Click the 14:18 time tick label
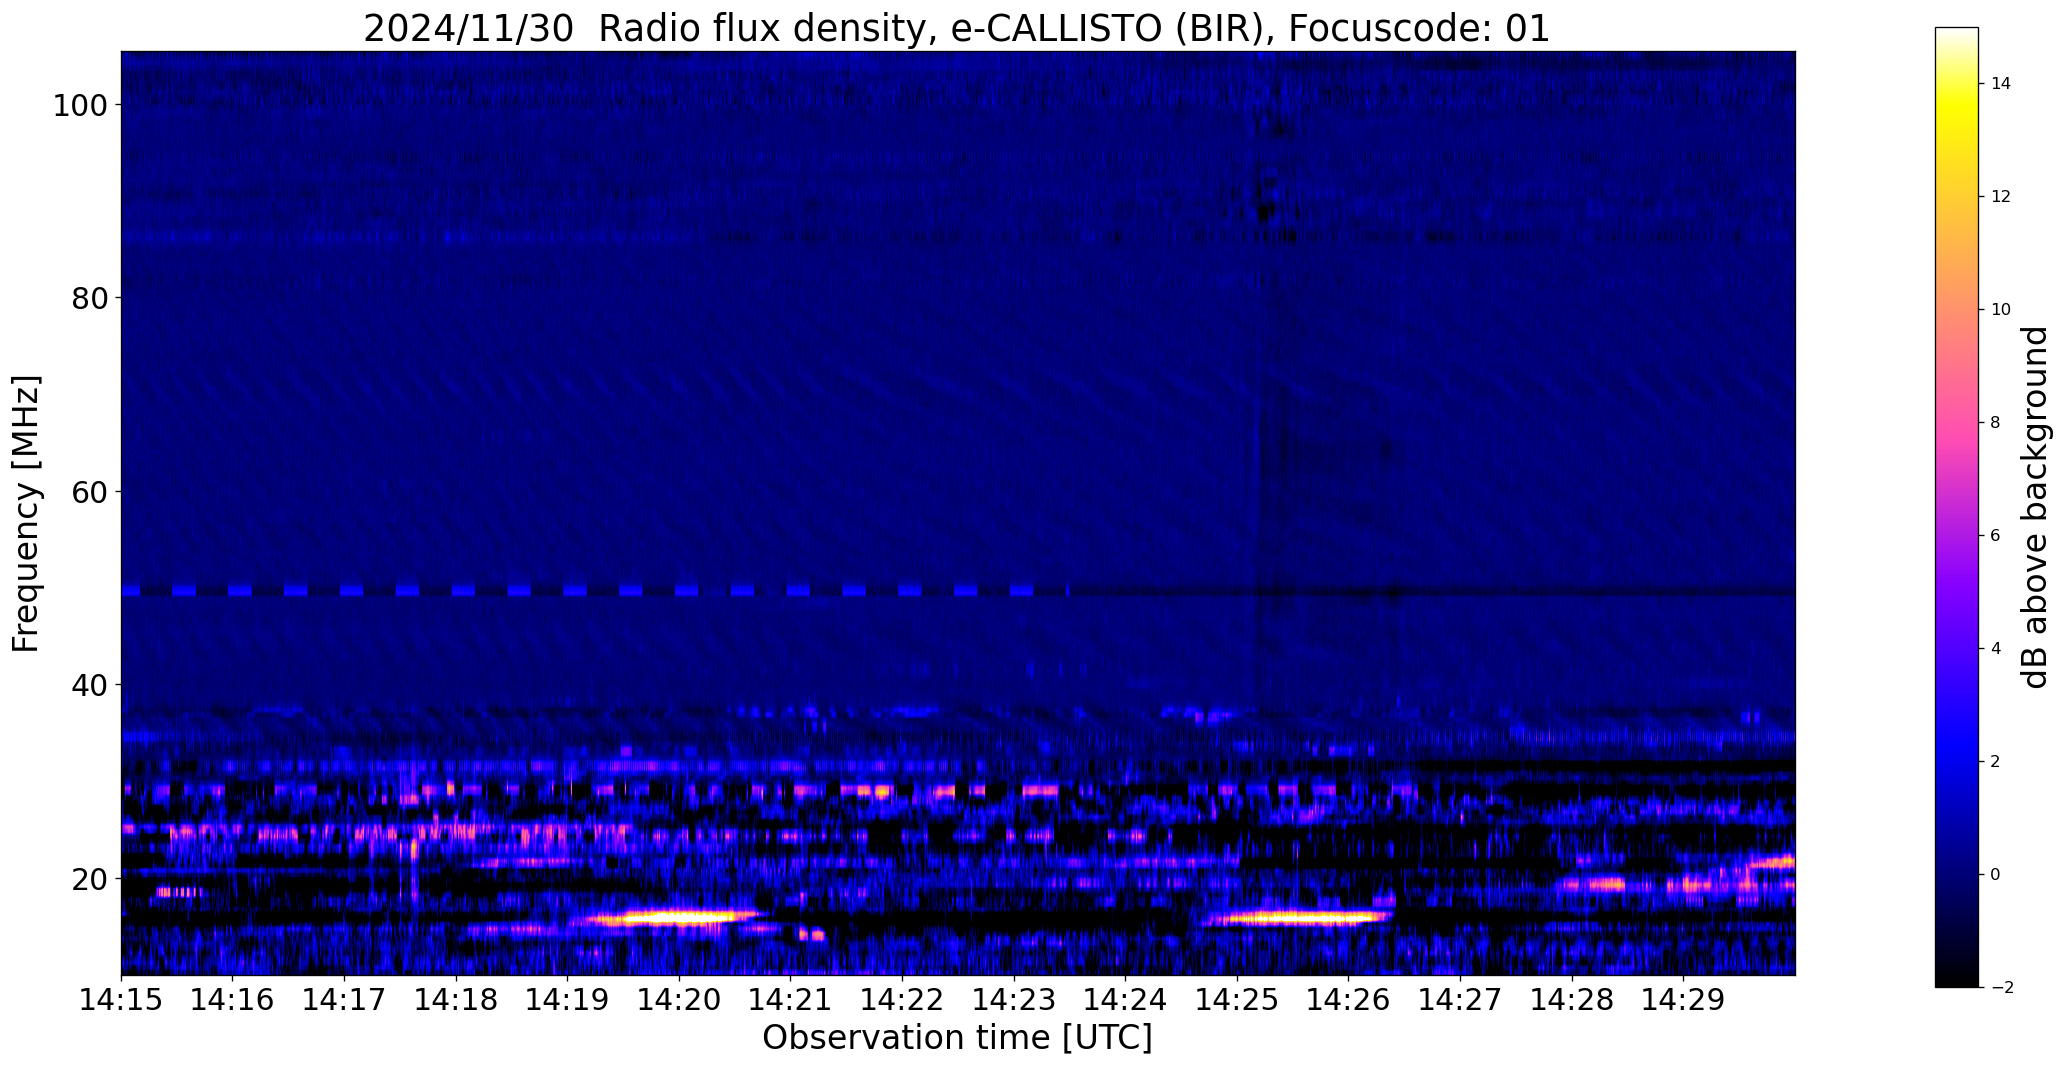The image size is (2066, 1067). coord(456,1000)
